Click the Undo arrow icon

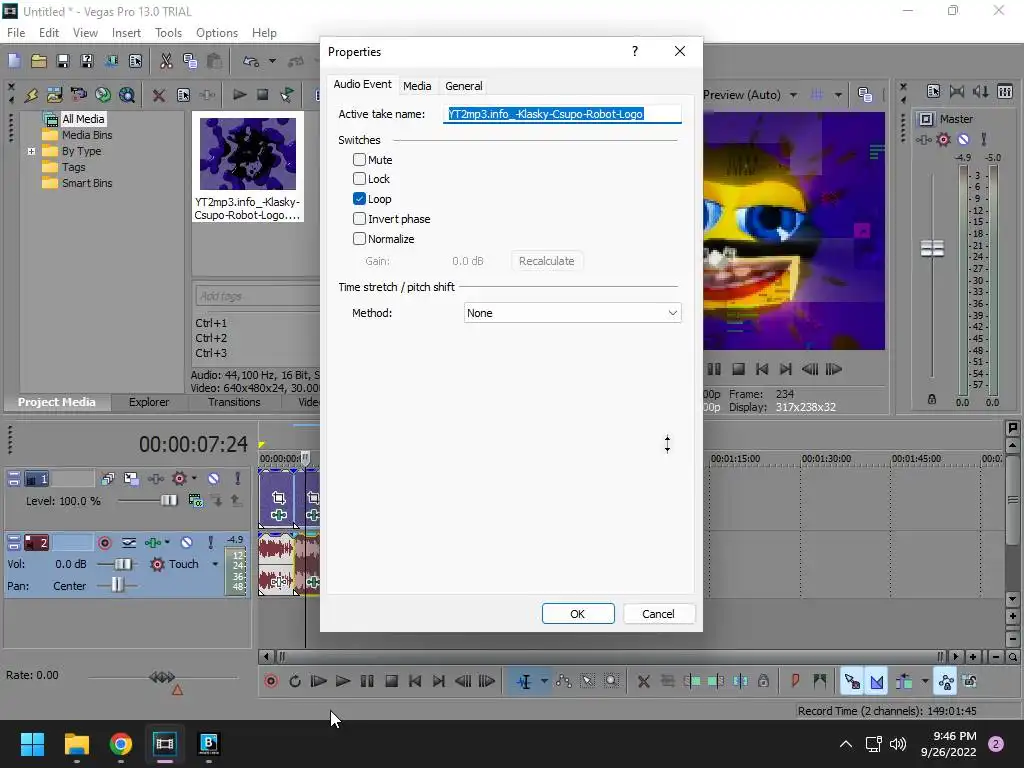click(251, 61)
